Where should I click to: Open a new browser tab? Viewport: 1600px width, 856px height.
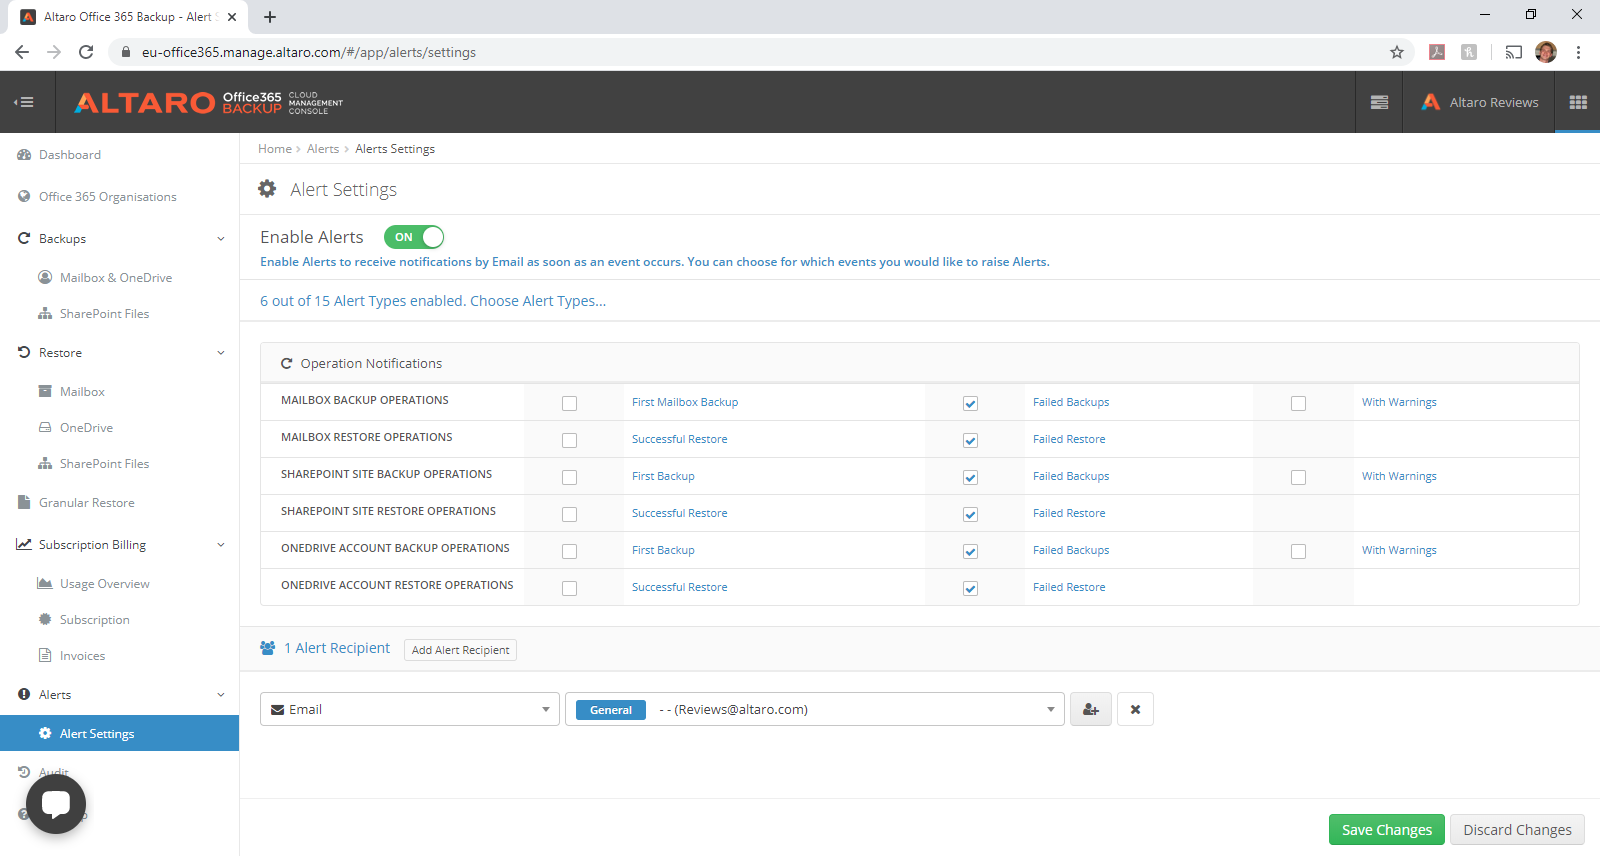270,17
